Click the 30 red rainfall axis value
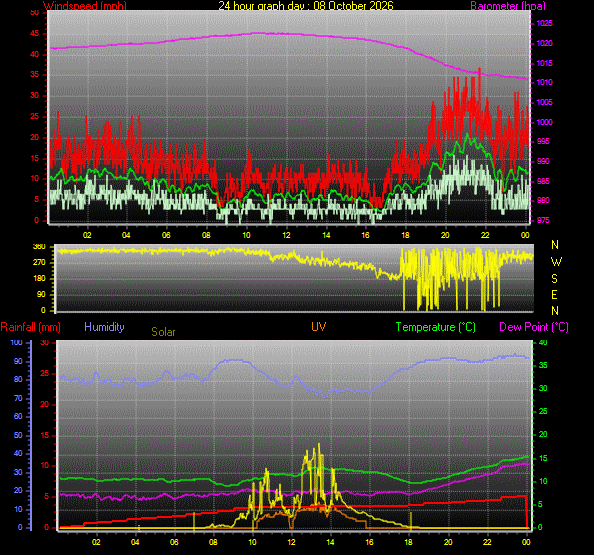 tap(45, 342)
